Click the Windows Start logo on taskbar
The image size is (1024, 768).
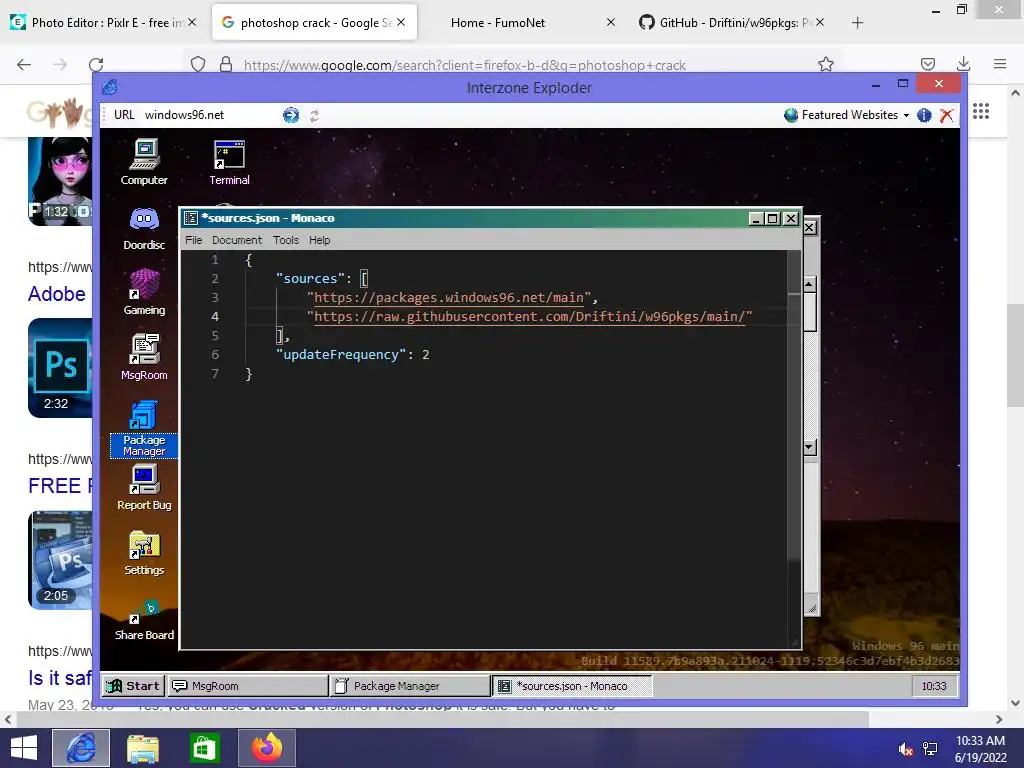pyautogui.click(x=24, y=748)
